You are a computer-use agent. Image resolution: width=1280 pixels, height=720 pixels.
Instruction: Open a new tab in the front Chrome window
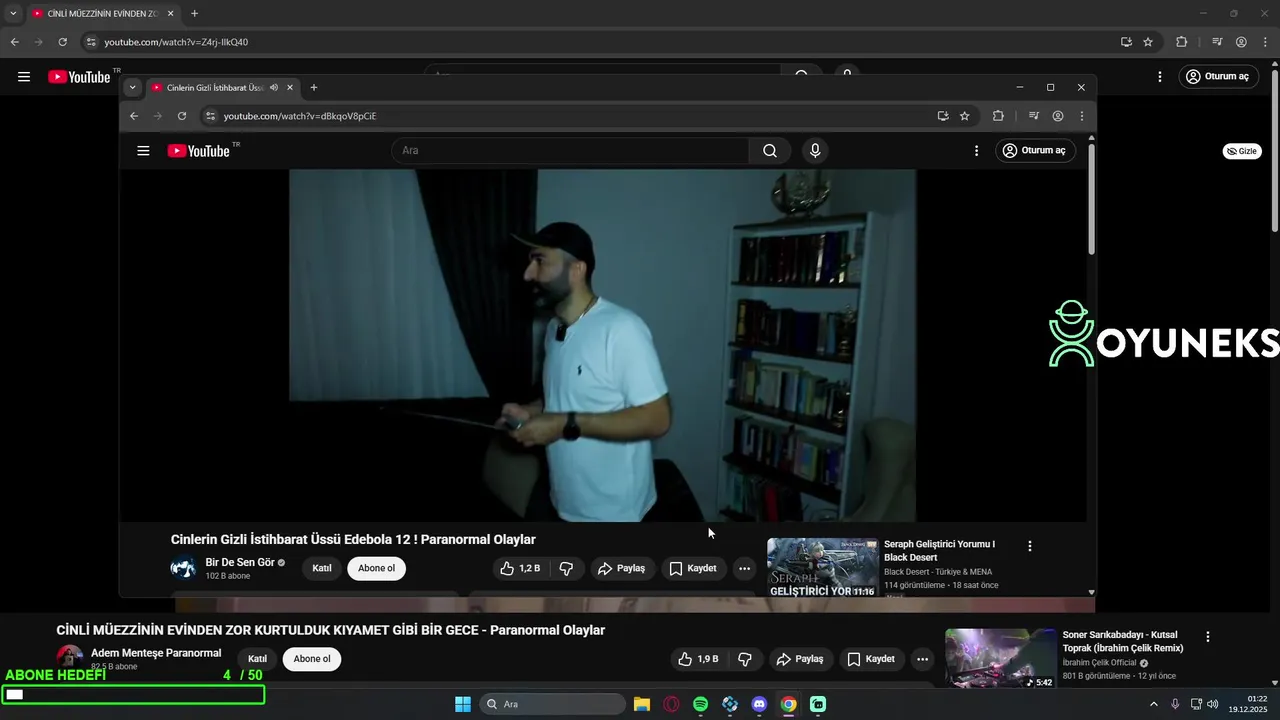click(314, 88)
